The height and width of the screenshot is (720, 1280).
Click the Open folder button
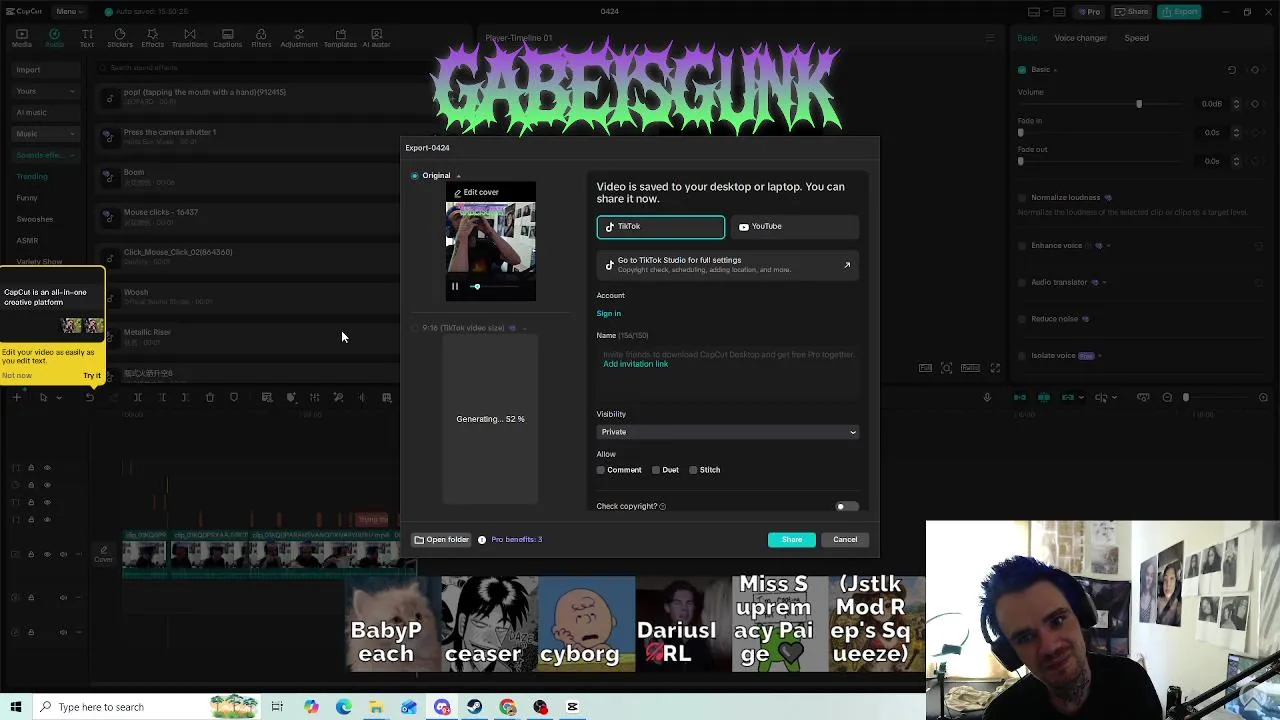(441, 540)
